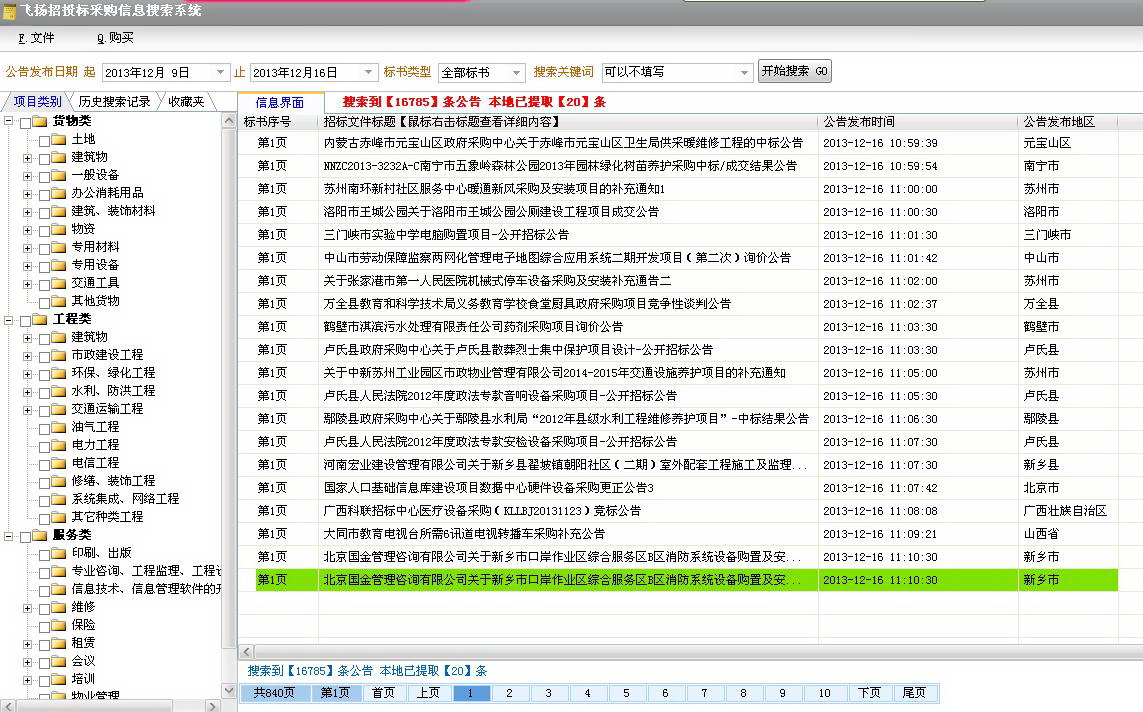The height and width of the screenshot is (712, 1143).
Task: Jump to the 尾页 last page
Action: click(x=914, y=692)
